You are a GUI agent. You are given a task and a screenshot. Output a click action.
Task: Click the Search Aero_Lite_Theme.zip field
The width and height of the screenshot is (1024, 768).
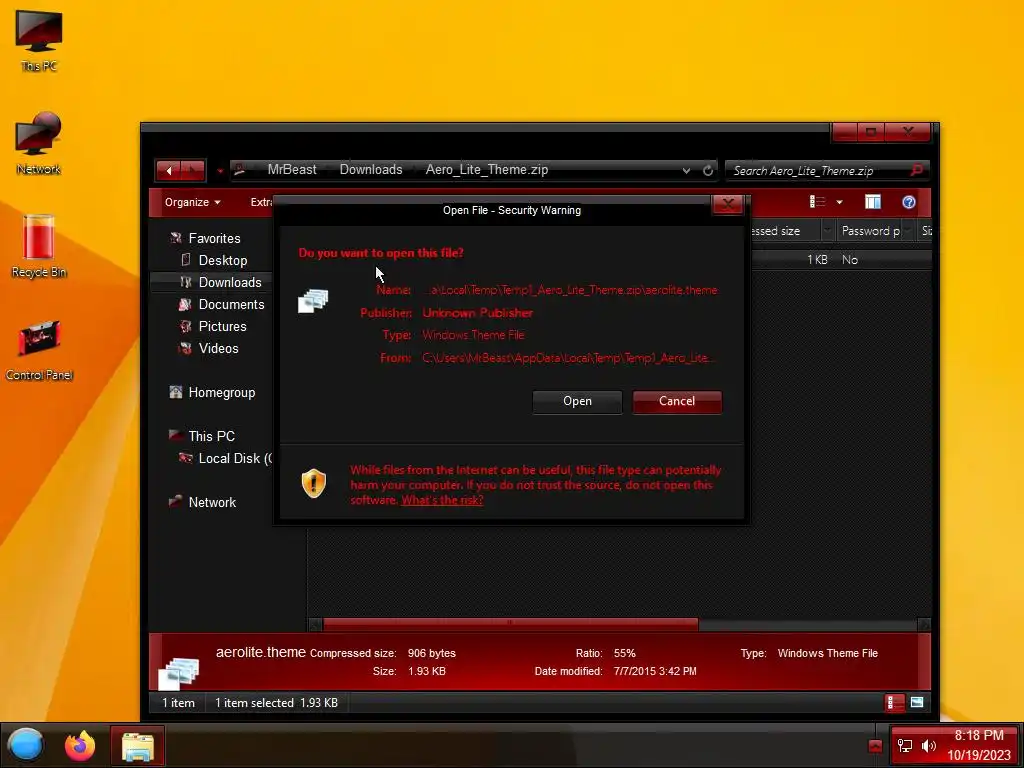(818, 170)
